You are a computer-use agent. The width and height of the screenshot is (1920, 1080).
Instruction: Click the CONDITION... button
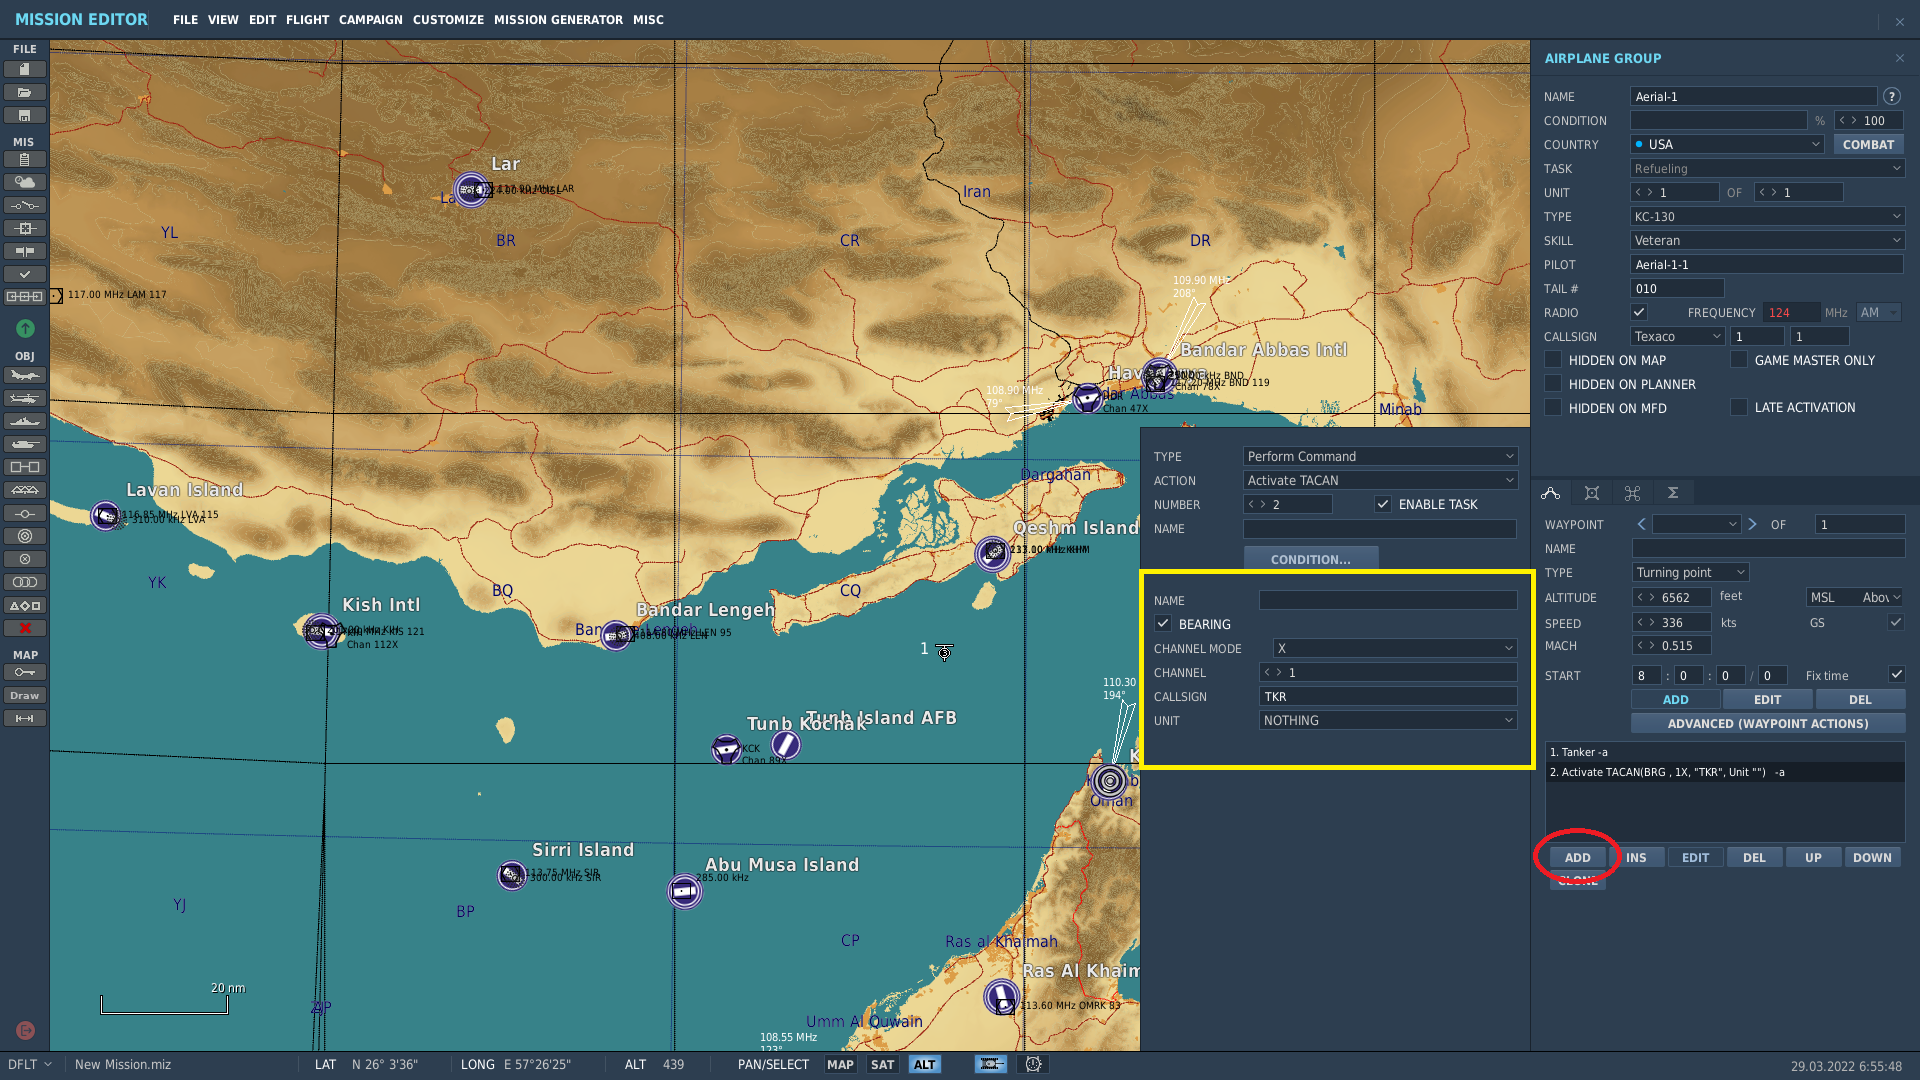pos(1310,560)
